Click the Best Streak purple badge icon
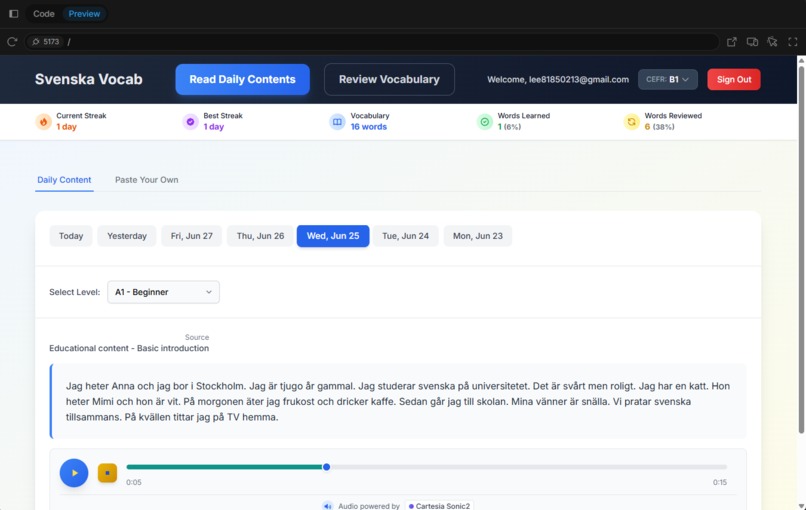The width and height of the screenshot is (806, 510). pos(191,122)
